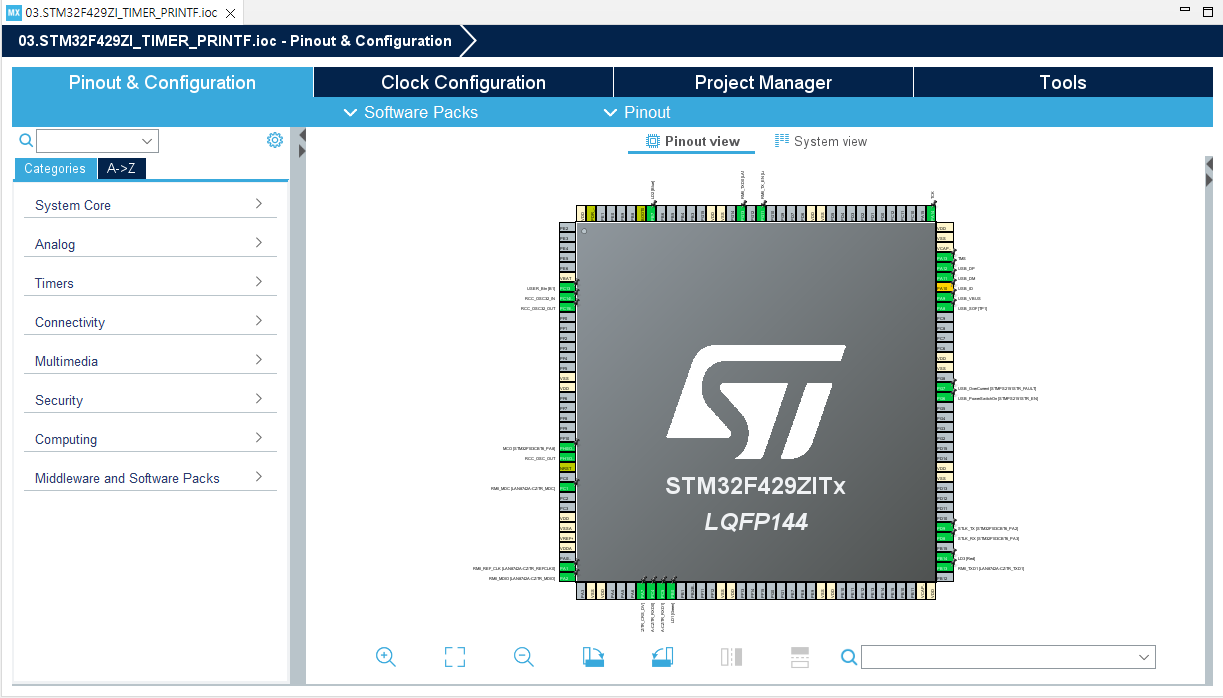Viewport: 1223px width, 698px height.
Task: Click the search magnifier in the left panel
Action: point(24,140)
